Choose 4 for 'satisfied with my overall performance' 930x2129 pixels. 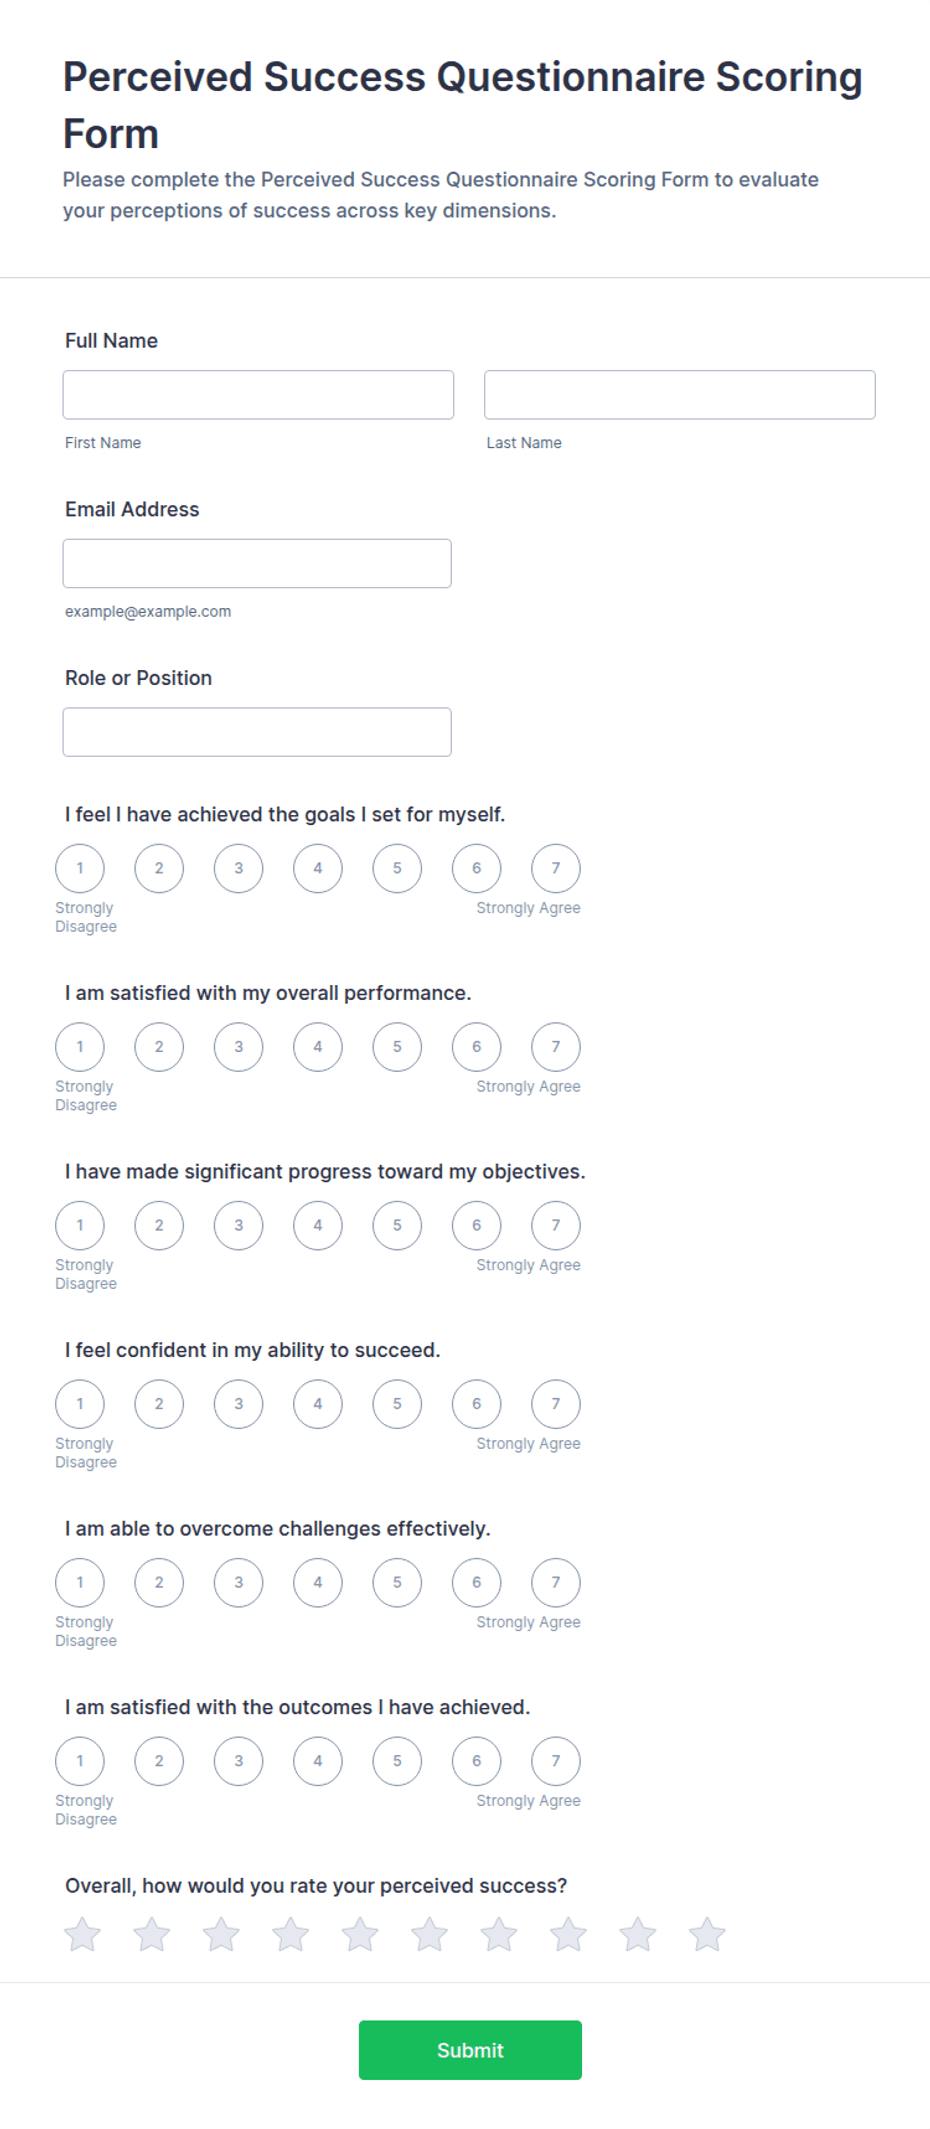[x=318, y=1047]
